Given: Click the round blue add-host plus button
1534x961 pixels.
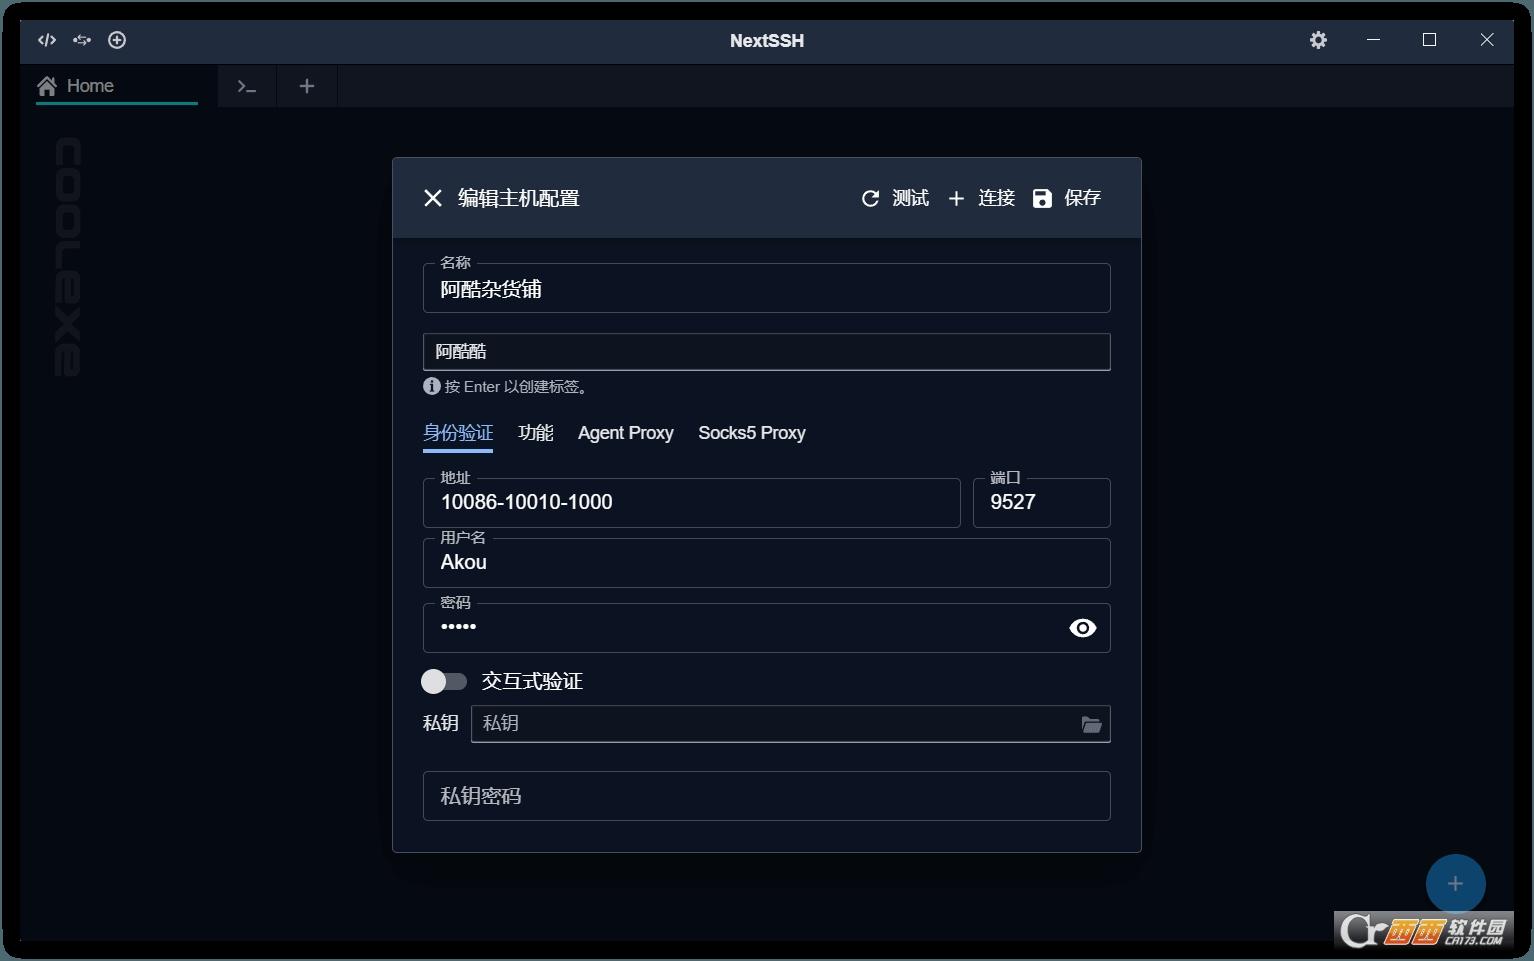Looking at the screenshot, I should point(1455,884).
